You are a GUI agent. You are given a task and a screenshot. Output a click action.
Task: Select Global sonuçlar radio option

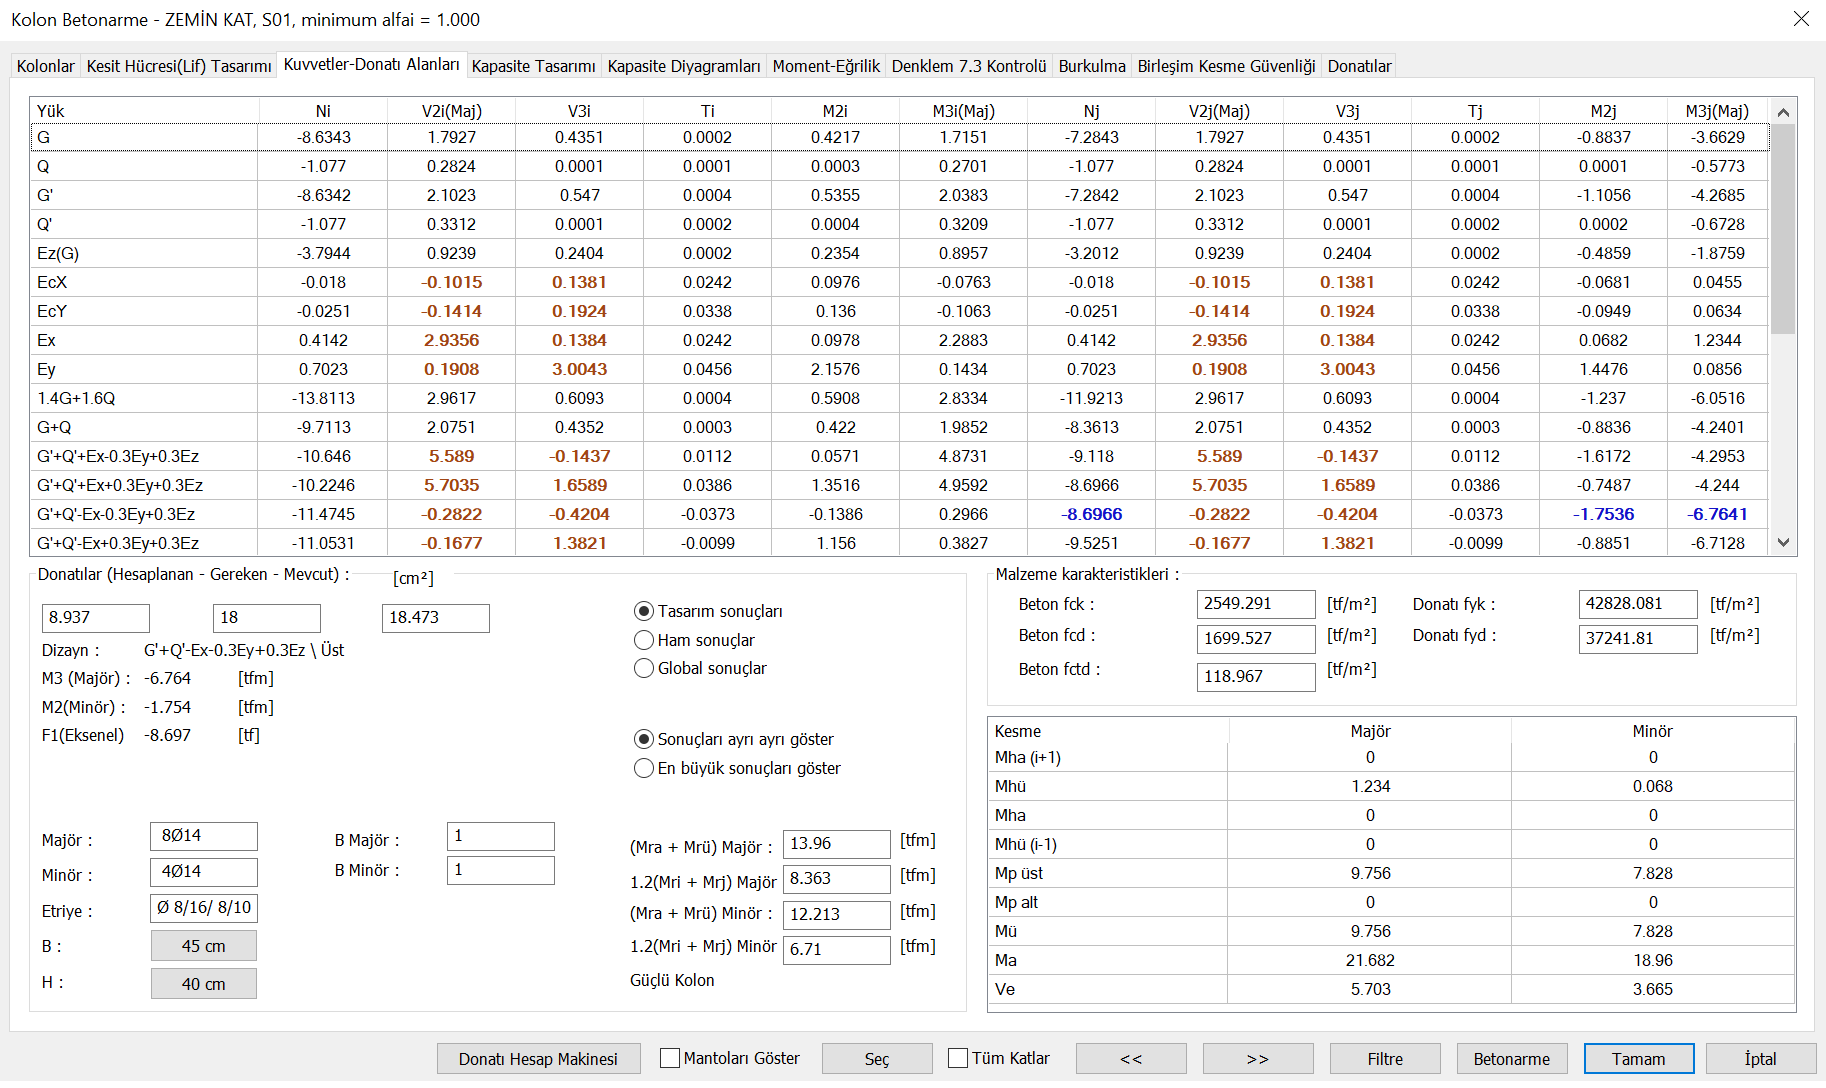(x=644, y=668)
